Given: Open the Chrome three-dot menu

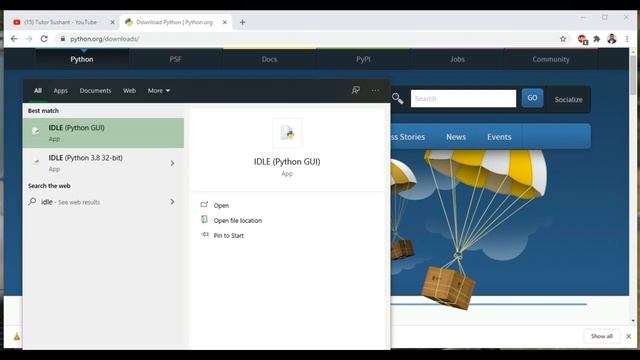Looking at the screenshot, I should pyautogui.click(x=627, y=39).
